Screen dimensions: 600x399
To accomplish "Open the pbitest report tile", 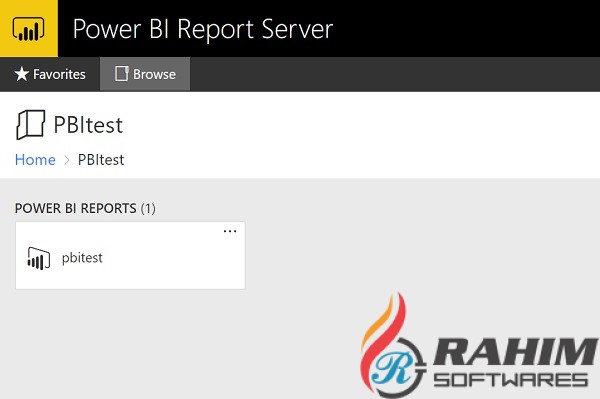I will (130, 256).
